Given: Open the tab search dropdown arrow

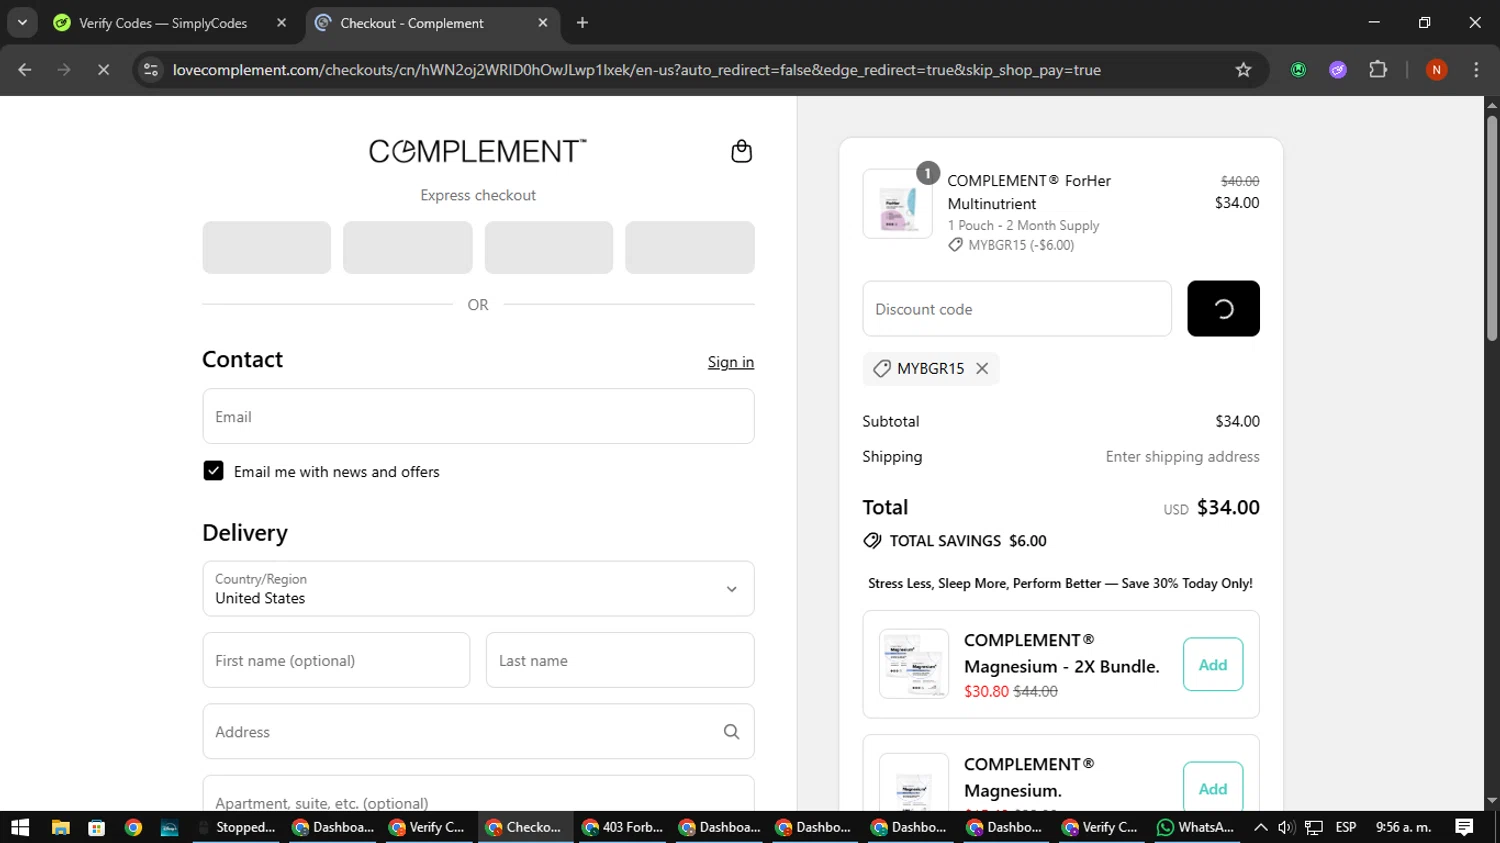Looking at the screenshot, I should point(22,23).
